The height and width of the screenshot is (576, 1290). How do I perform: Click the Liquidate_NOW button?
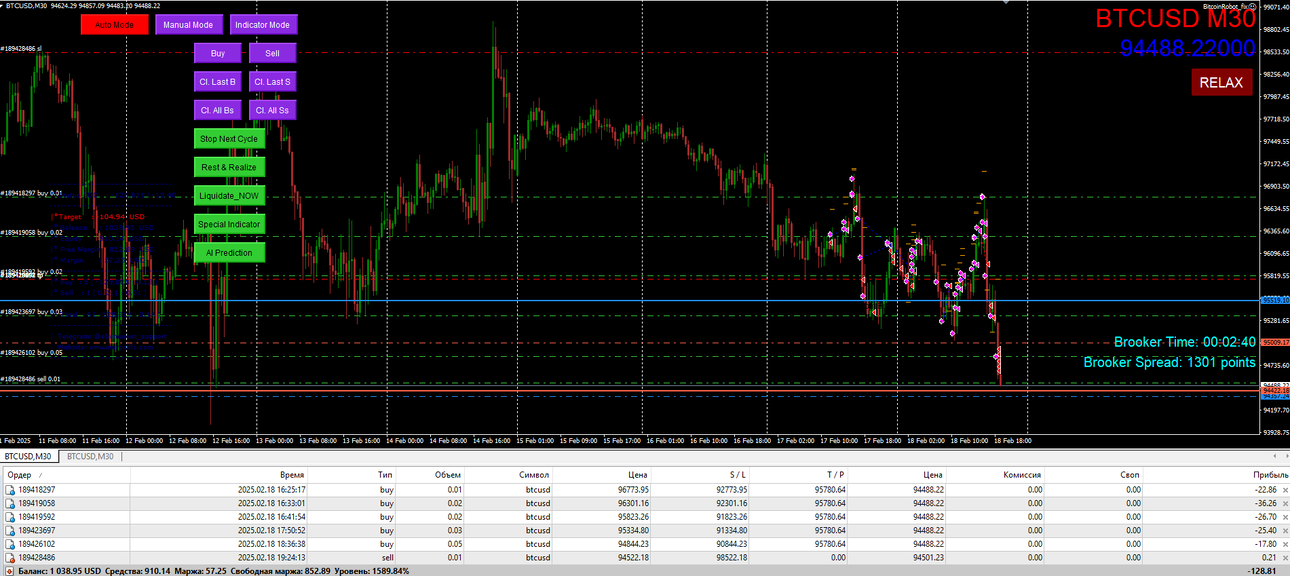pos(229,196)
